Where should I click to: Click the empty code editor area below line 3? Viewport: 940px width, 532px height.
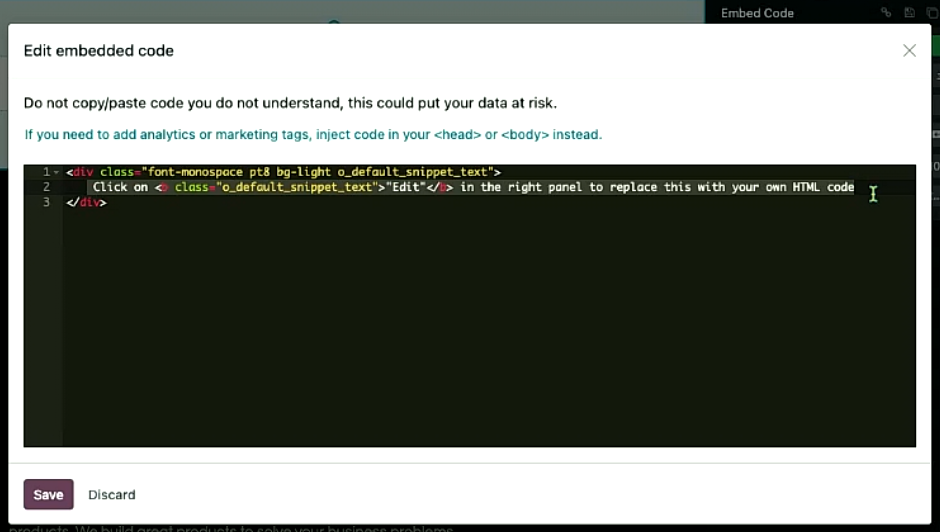coord(489,327)
